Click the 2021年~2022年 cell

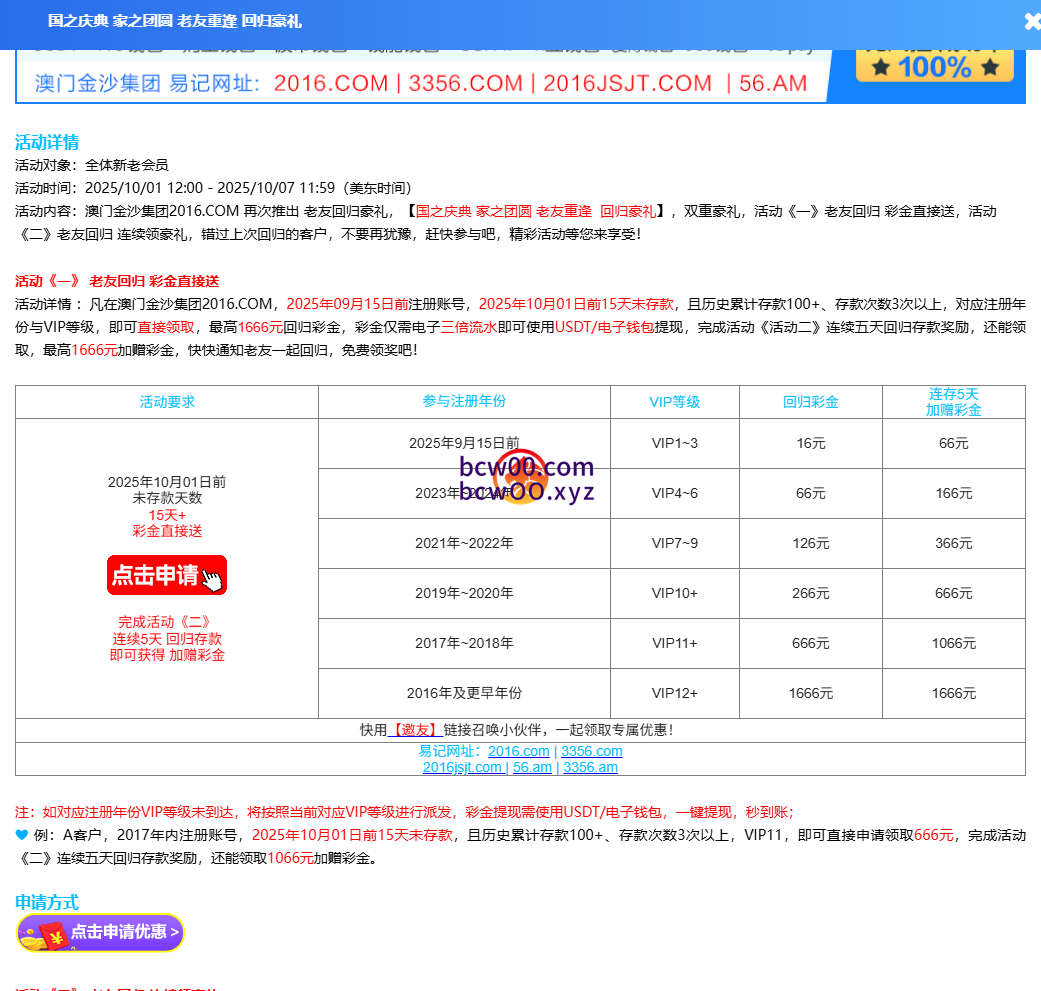(464, 544)
